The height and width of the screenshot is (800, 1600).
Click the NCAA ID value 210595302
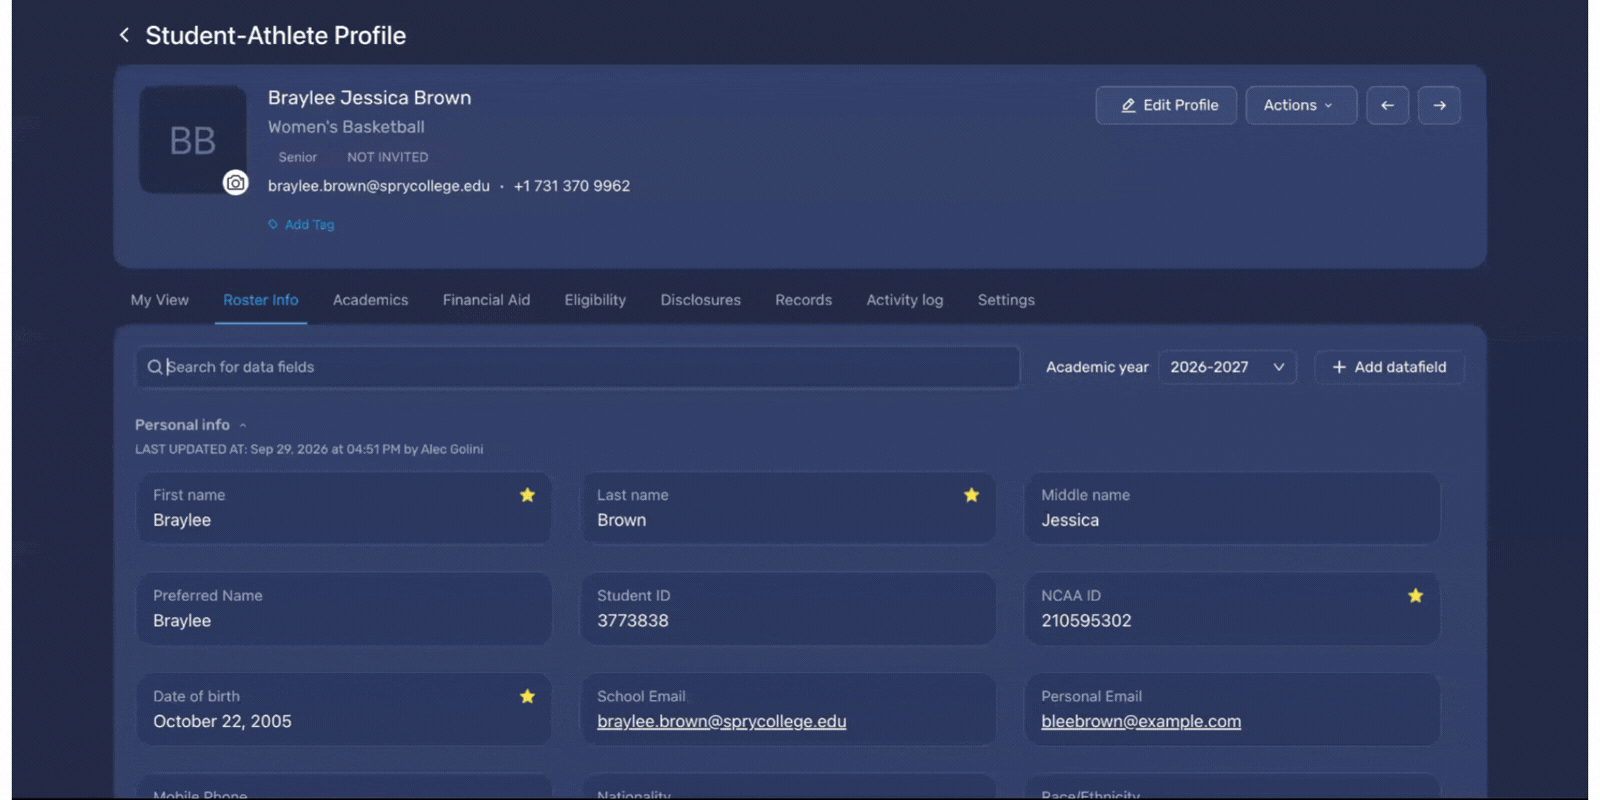click(x=1086, y=621)
